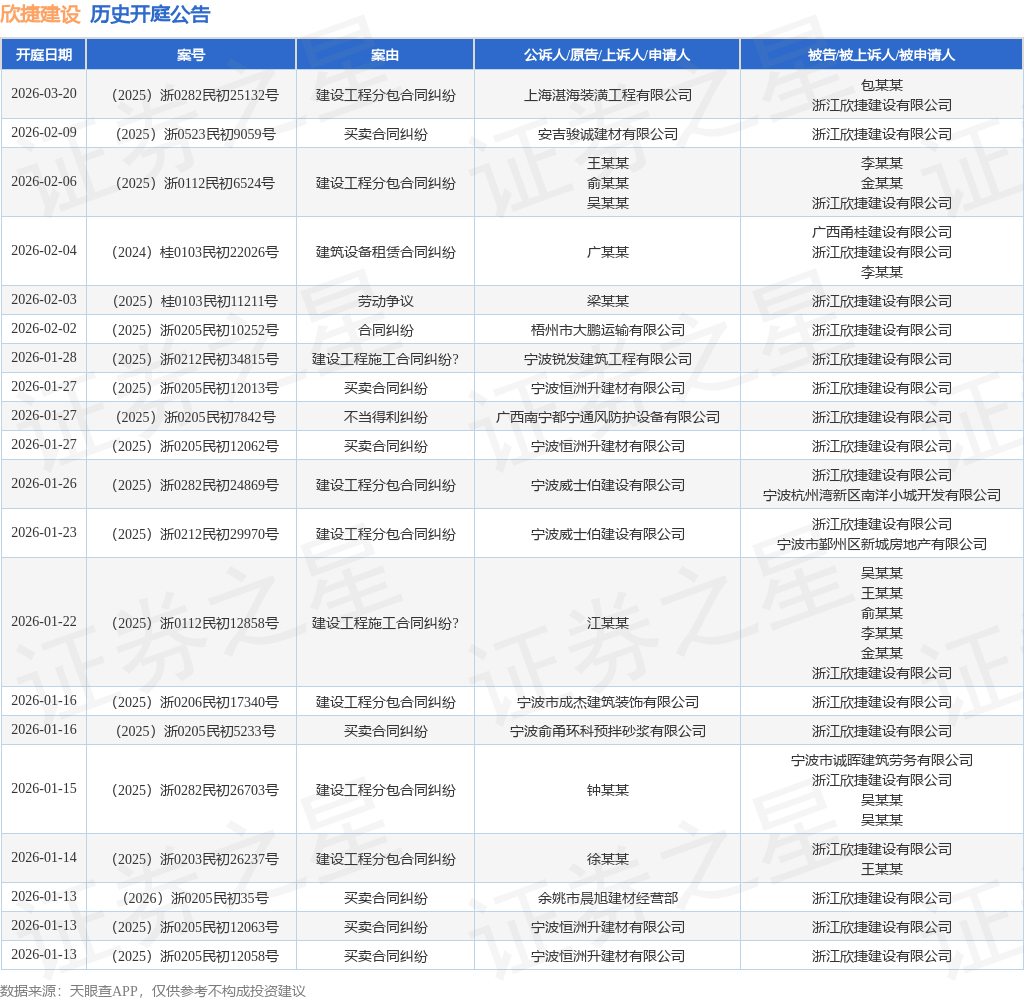1024x1000 pixels.
Task: Select case number (2025)浙0203民初26237号
Action: 195,859
